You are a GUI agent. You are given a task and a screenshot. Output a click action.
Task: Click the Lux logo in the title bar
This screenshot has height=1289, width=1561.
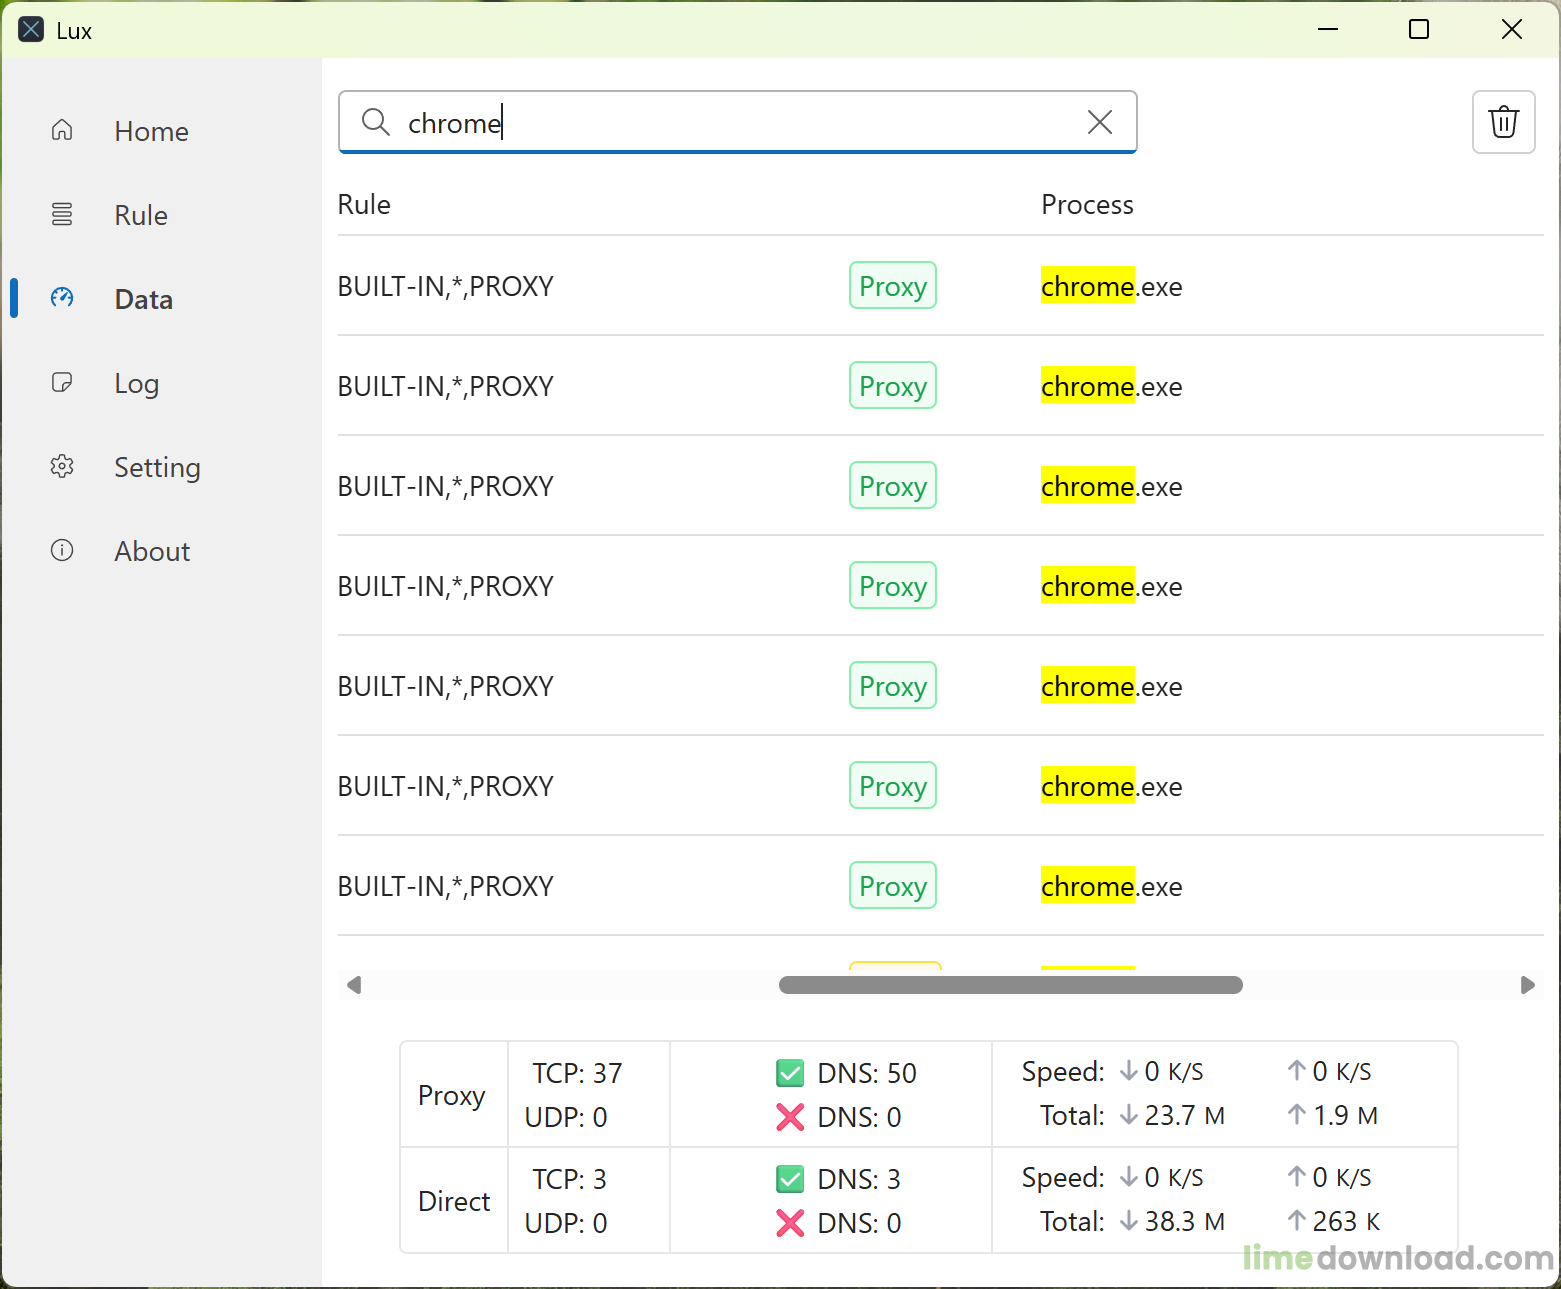30,29
